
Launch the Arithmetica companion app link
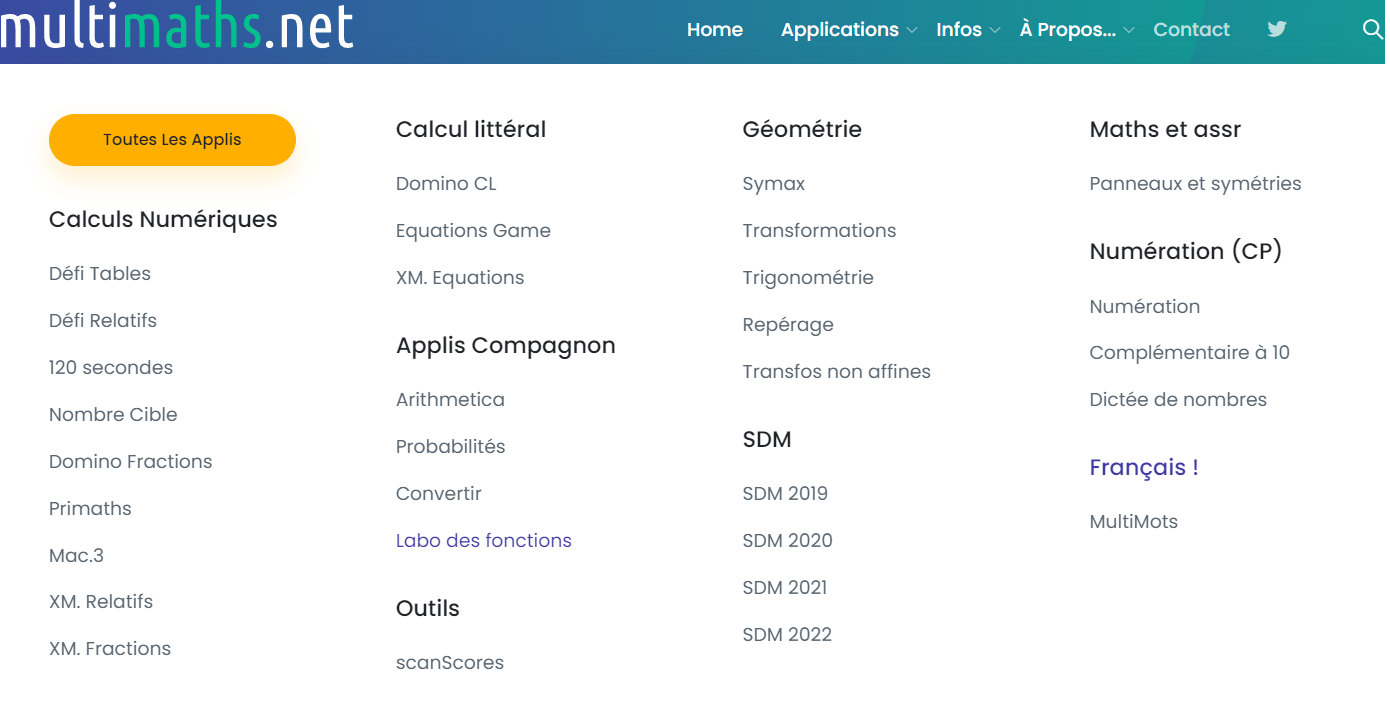(x=450, y=399)
